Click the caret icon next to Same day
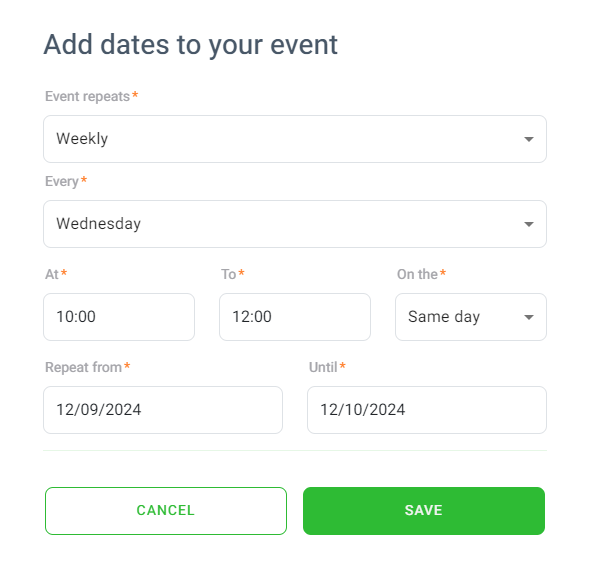This screenshot has height=563, width=593. pos(529,317)
